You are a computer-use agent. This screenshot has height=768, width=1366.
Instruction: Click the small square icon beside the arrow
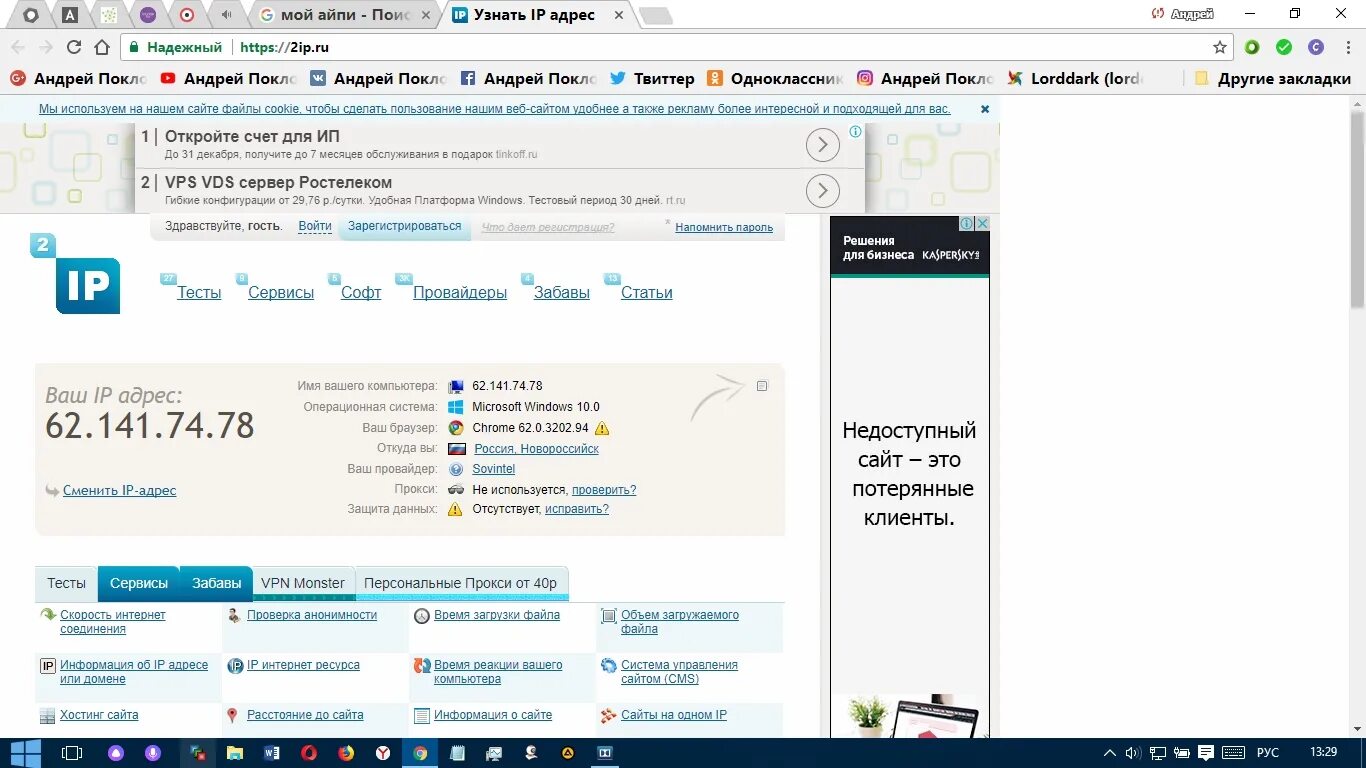click(x=762, y=386)
